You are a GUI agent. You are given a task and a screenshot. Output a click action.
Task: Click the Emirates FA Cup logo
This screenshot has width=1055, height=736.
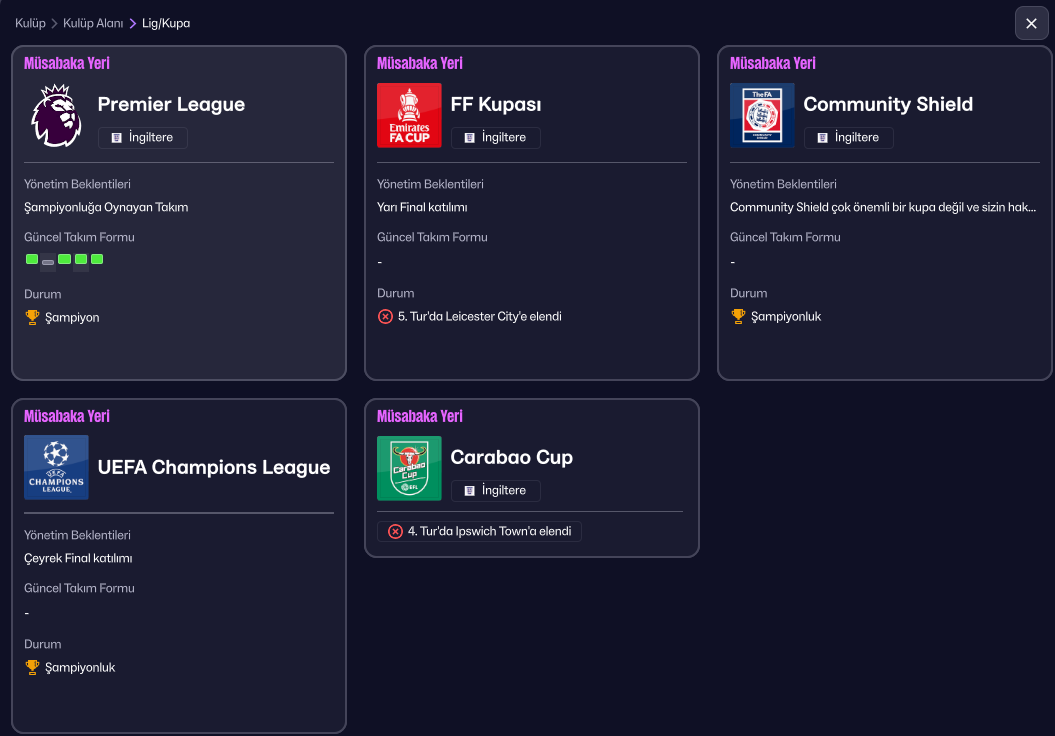coord(409,116)
